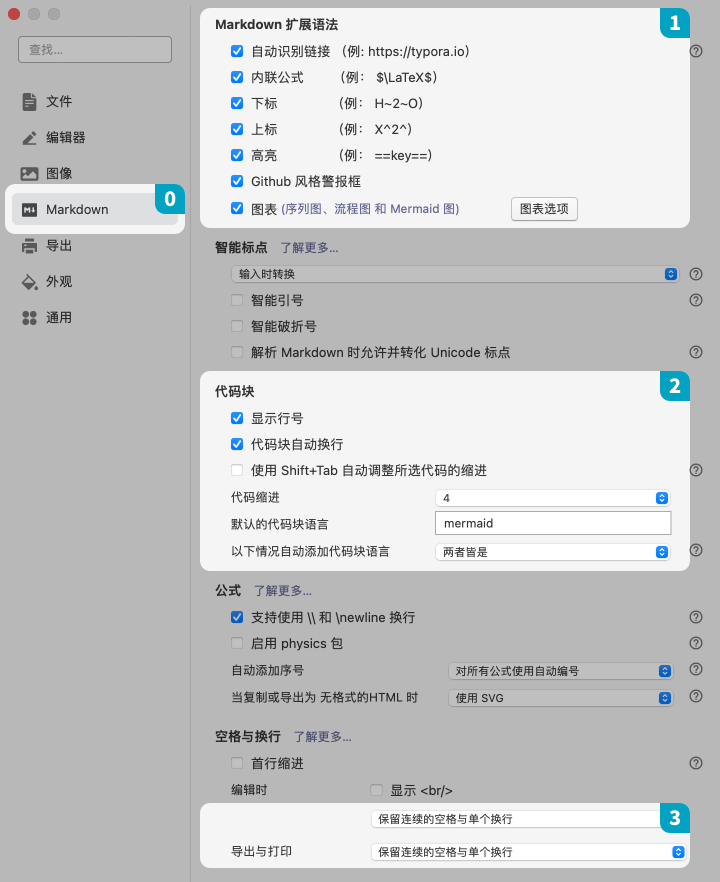Disable 高亮 syntax checkbox
This screenshot has width=720, height=882.
pyautogui.click(x=237, y=155)
